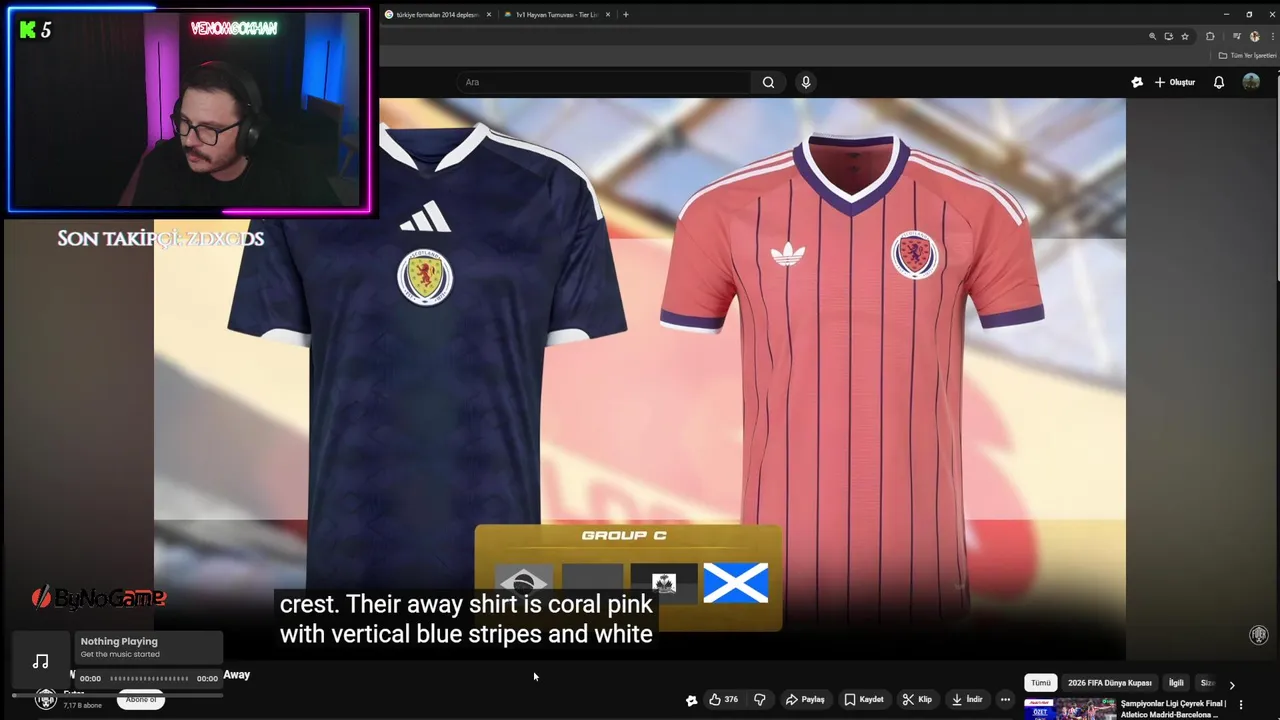Screen dimensions: 1280x720
Task: Bookmark this page with star icon
Action: pos(1185,36)
